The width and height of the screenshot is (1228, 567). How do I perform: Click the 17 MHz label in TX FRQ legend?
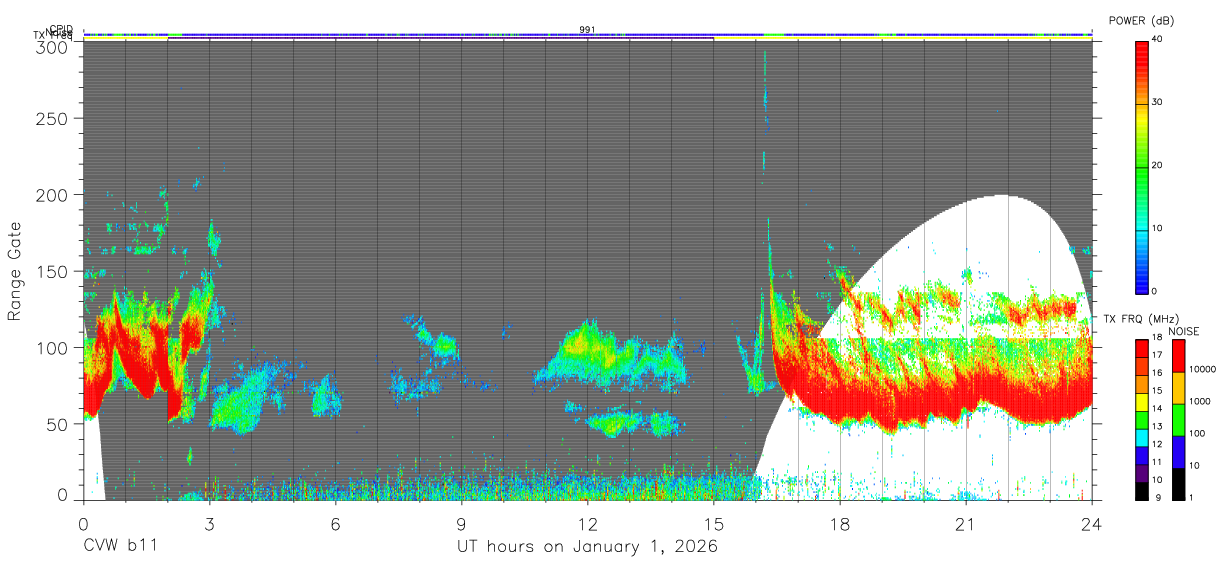[x=1156, y=355]
